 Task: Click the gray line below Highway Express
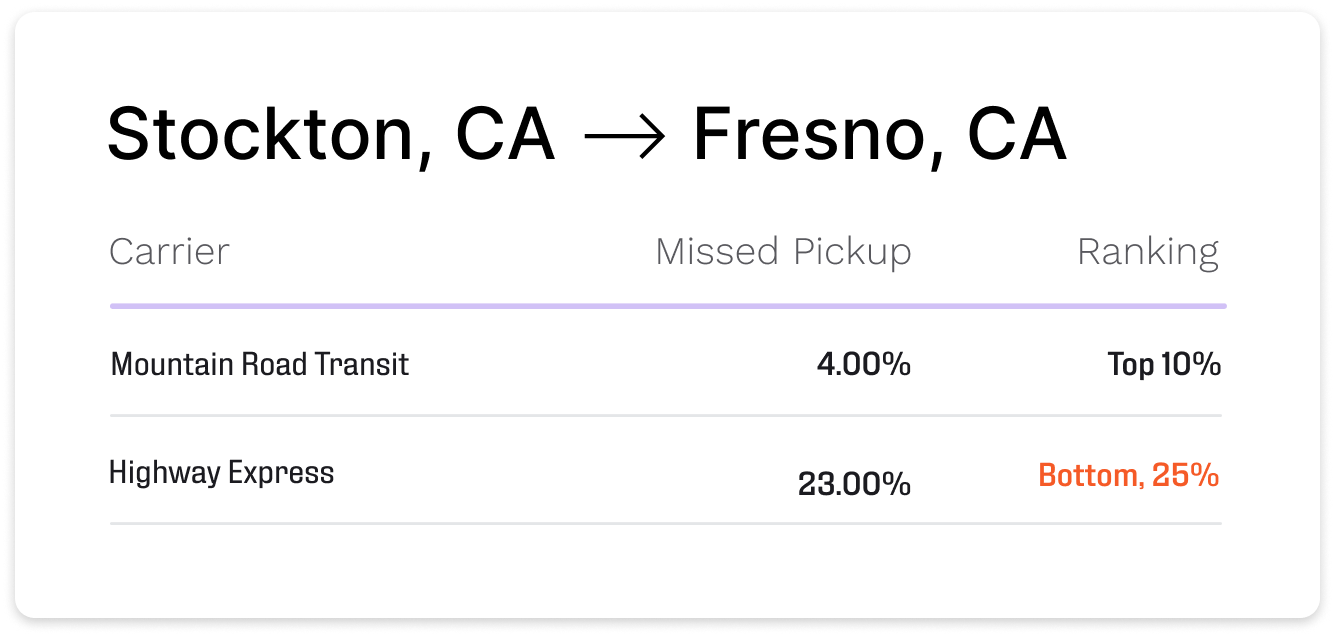tap(666, 523)
